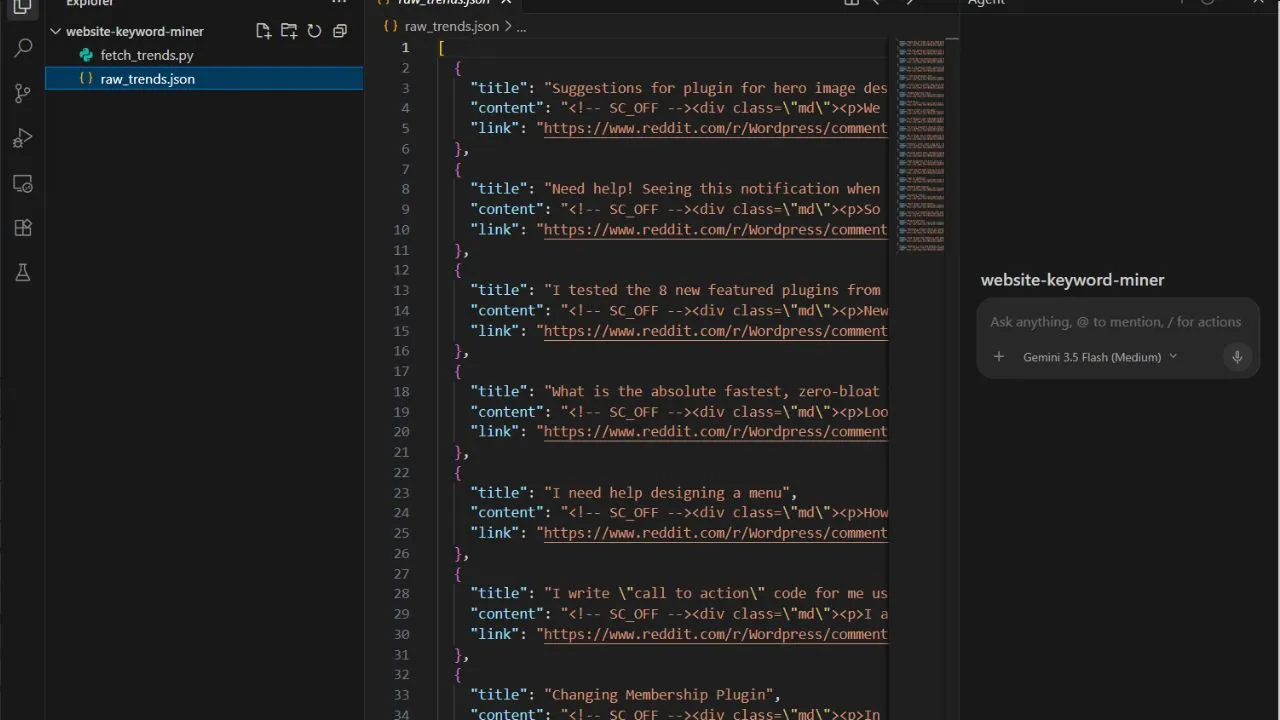
Task: Click title text "Need help! Seeing this notification when"
Action: [x=716, y=188]
